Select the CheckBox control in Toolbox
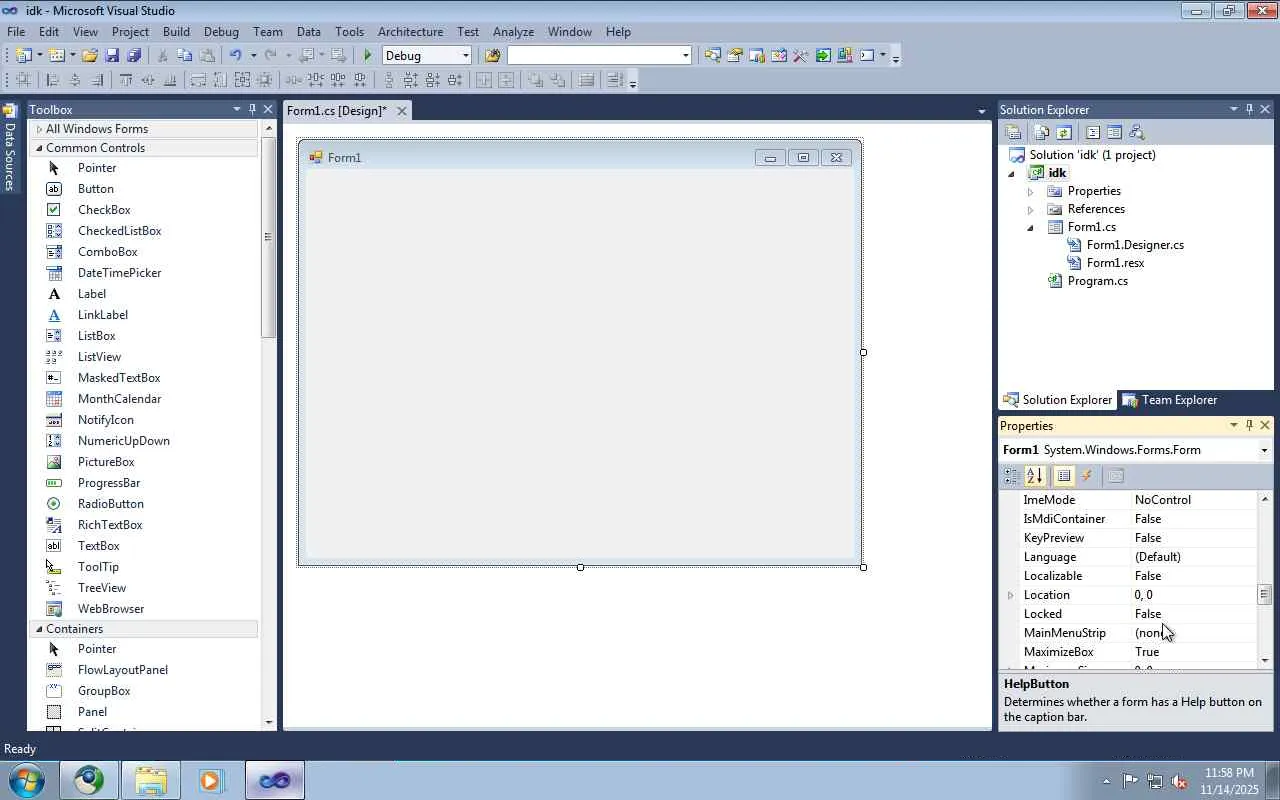Viewport: 1280px width, 800px height. (x=104, y=210)
